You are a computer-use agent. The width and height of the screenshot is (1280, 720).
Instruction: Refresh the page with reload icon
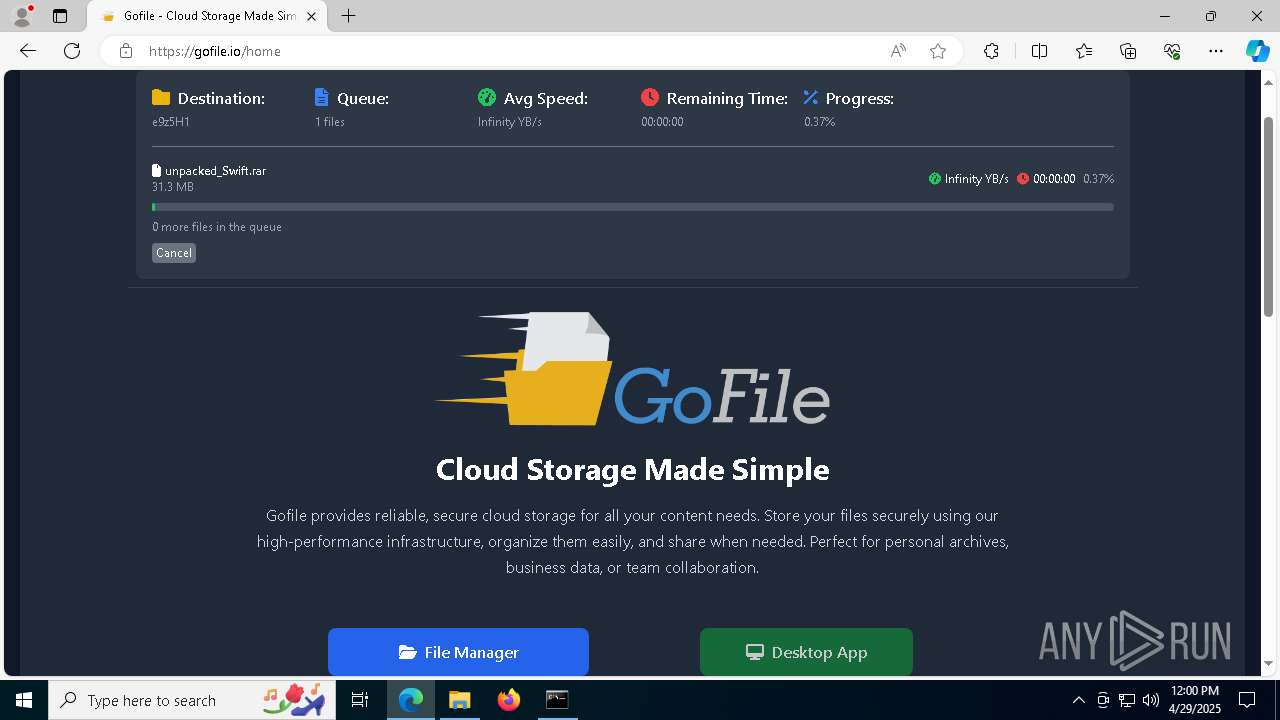click(x=72, y=51)
